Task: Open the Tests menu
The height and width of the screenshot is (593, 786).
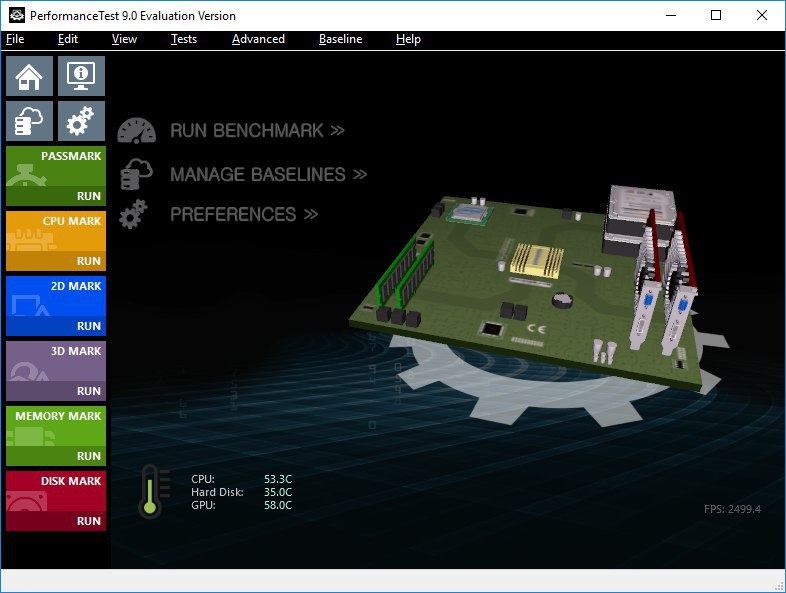Action: pos(184,39)
